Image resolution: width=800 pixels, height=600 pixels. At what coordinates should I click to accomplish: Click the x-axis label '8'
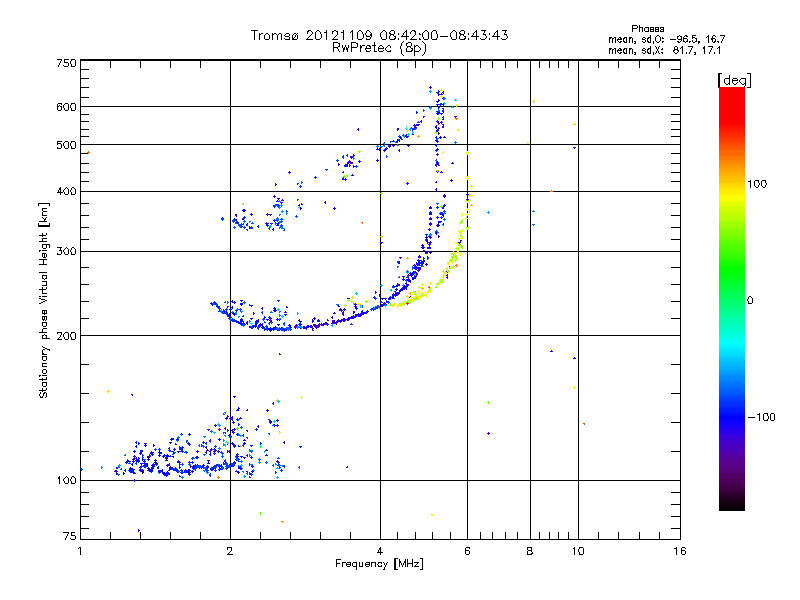point(530,551)
